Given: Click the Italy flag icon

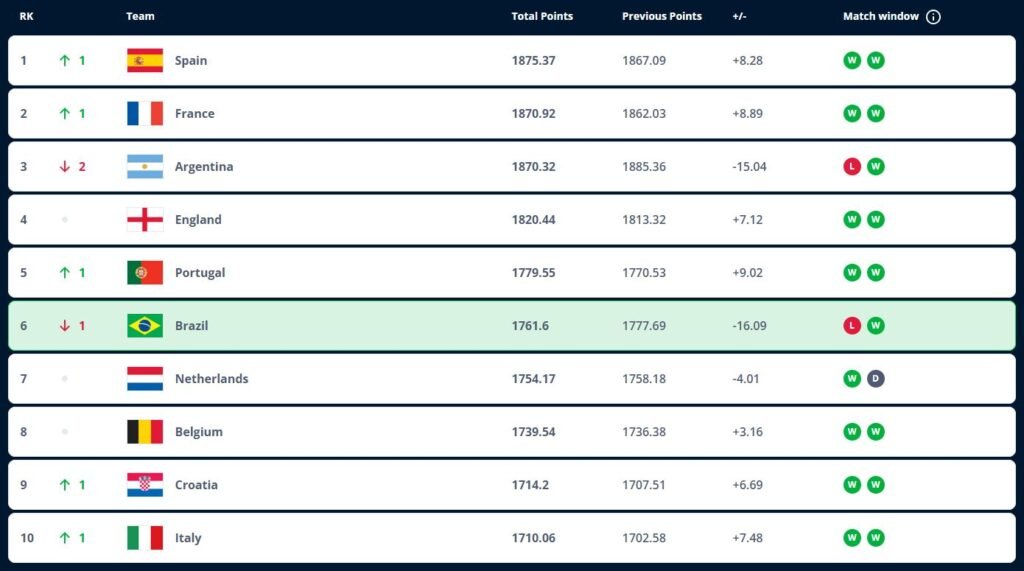Looking at the screenshot, I should 145,538.
